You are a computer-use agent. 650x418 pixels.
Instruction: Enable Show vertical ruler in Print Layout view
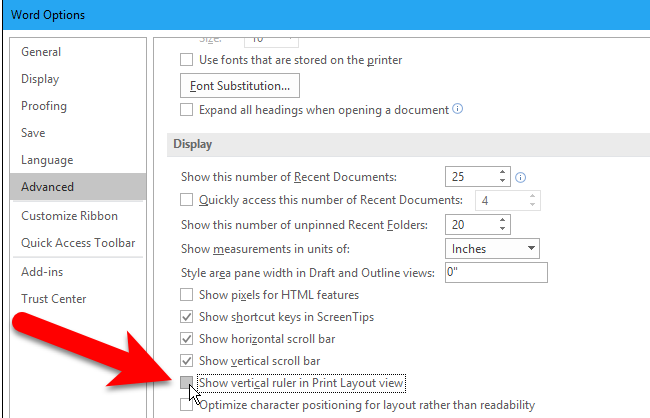pos(186,383)
